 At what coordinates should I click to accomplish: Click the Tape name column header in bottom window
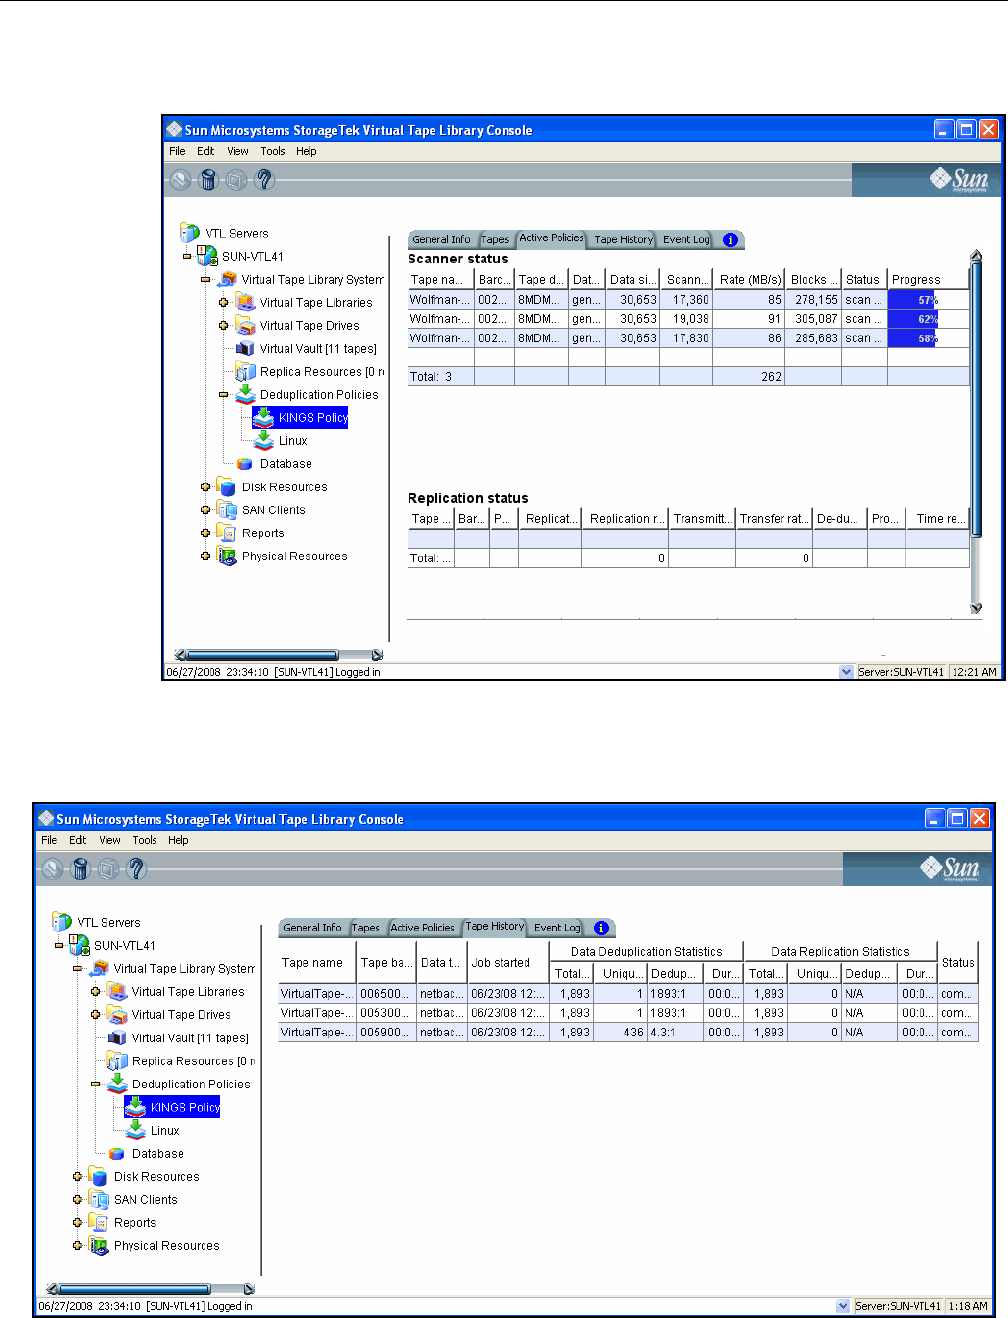tap(317, 963)
